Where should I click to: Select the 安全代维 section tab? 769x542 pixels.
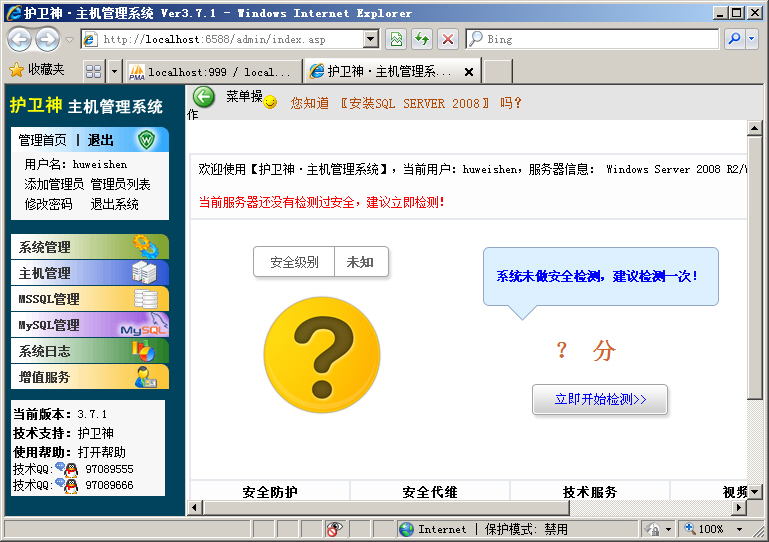coord(430,491)
